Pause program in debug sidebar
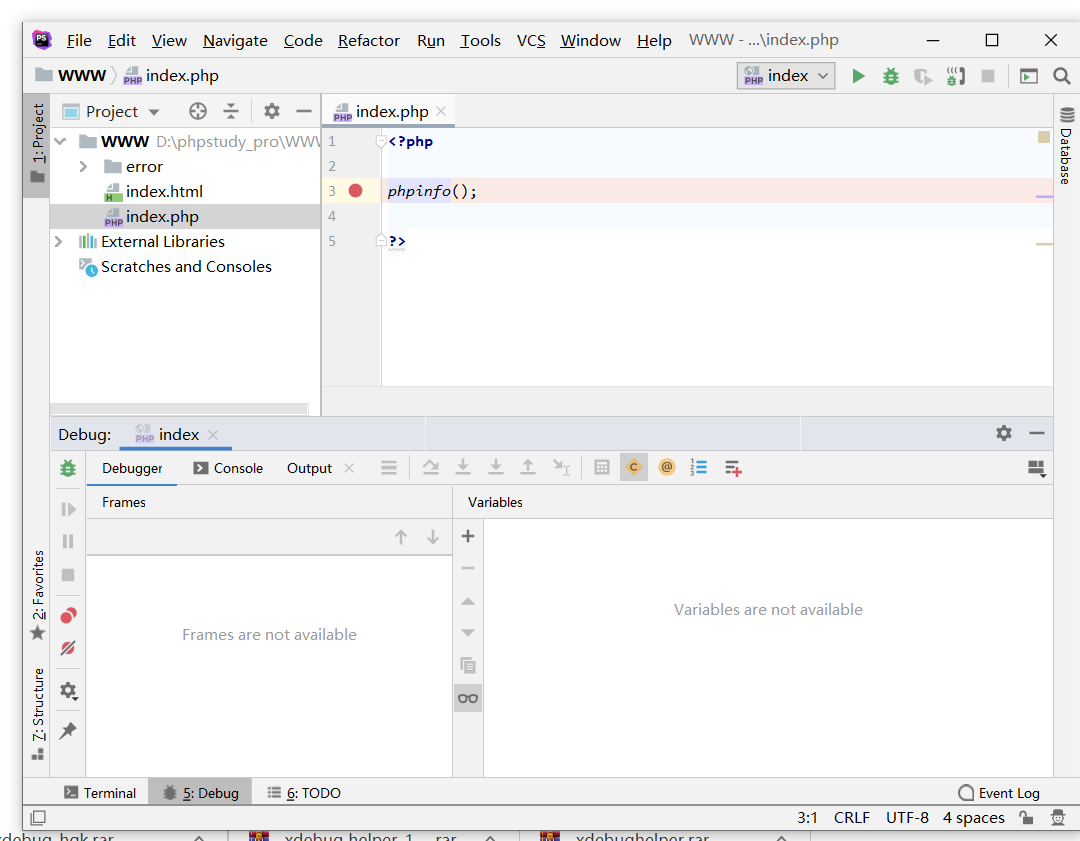 (68, 541)
